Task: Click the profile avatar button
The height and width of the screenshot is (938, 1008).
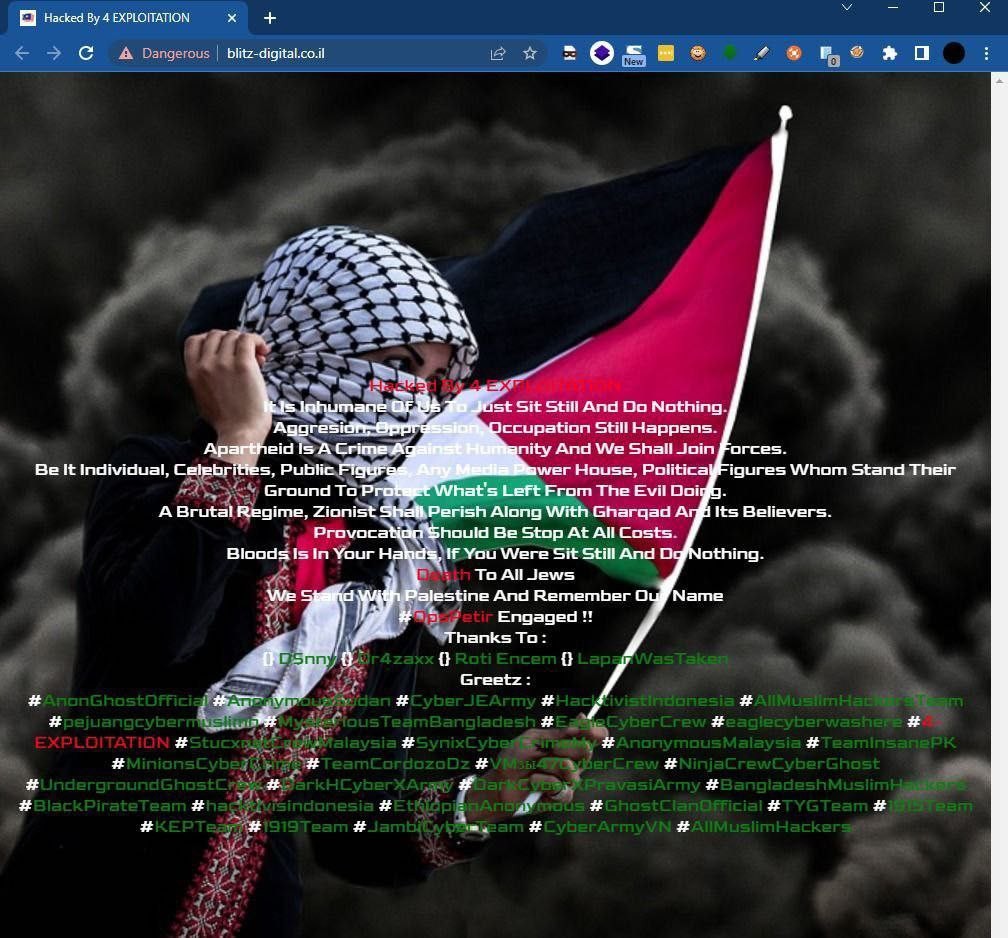Action: [x=954, y=53]
